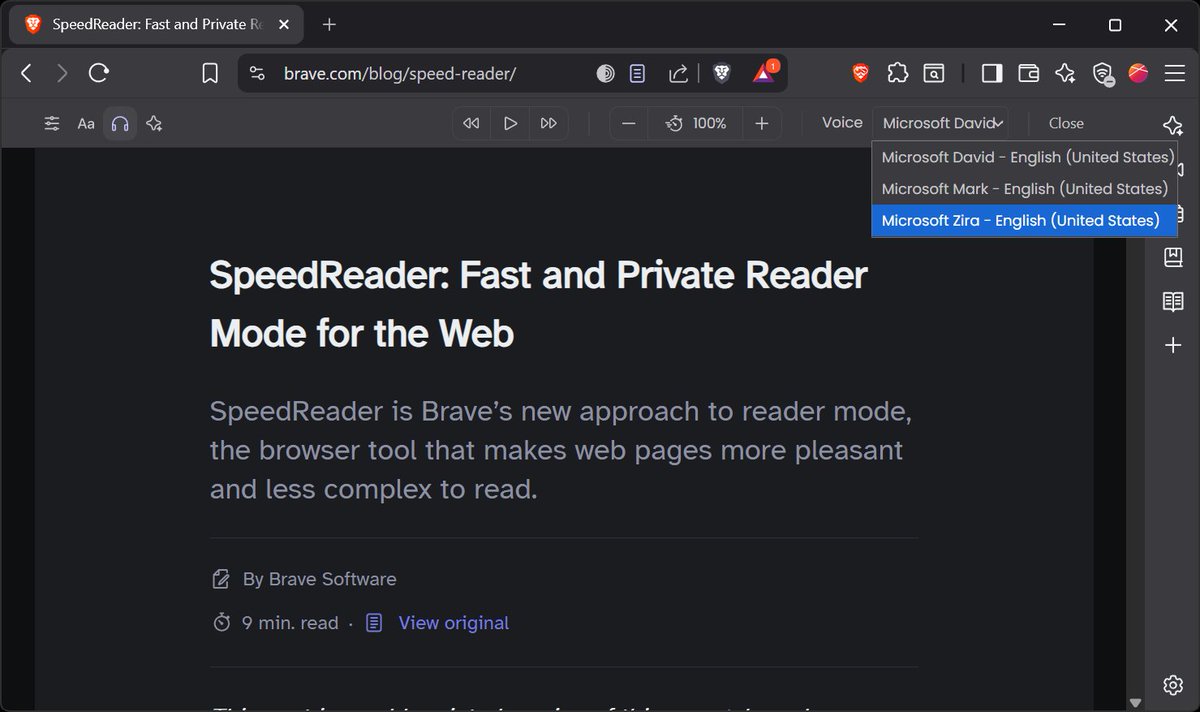Skip forward in speech playback
The height and width of the screenshot is (712, 1200).
point(548,123)
